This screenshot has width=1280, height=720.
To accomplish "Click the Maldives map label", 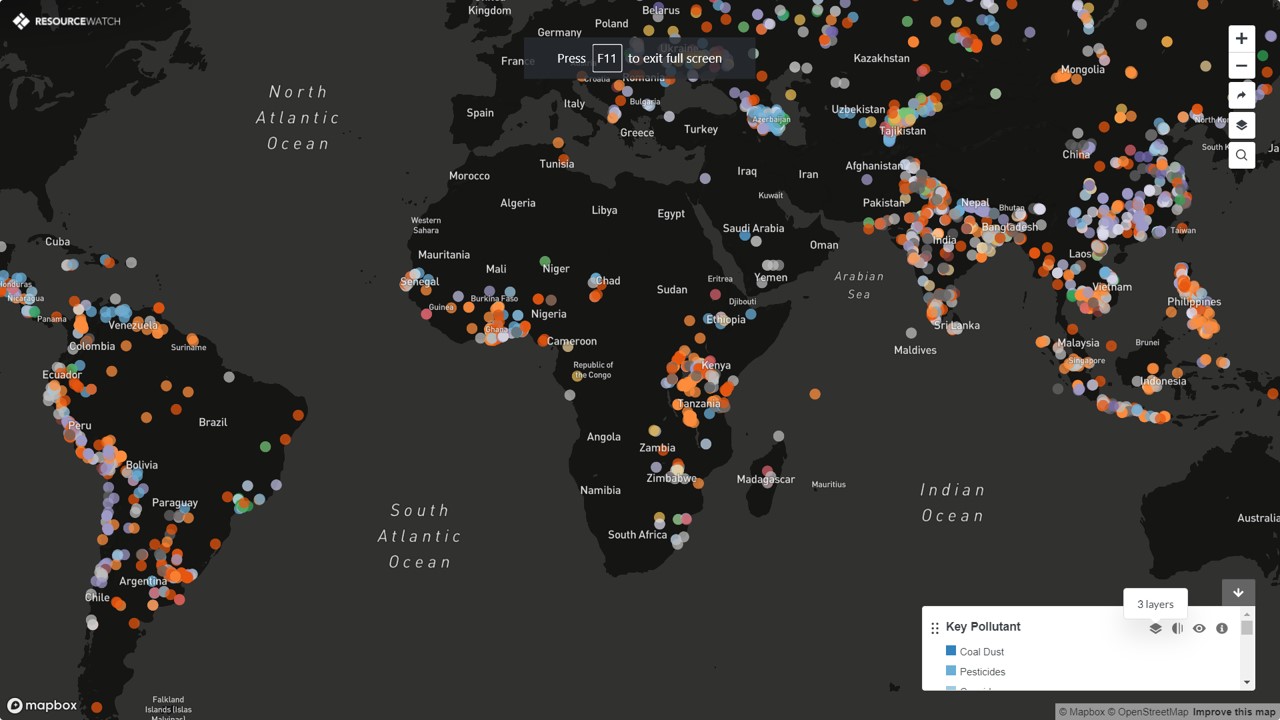I will point(915,350).
